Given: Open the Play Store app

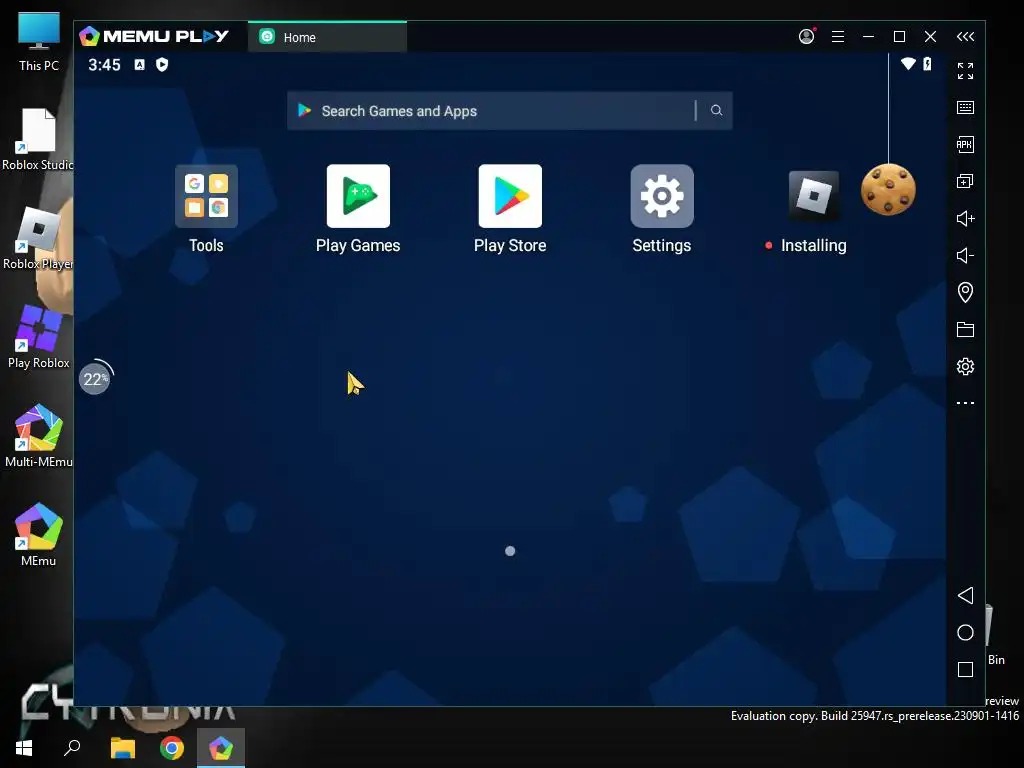Looking at the screenshot, I should pos(510,196).
